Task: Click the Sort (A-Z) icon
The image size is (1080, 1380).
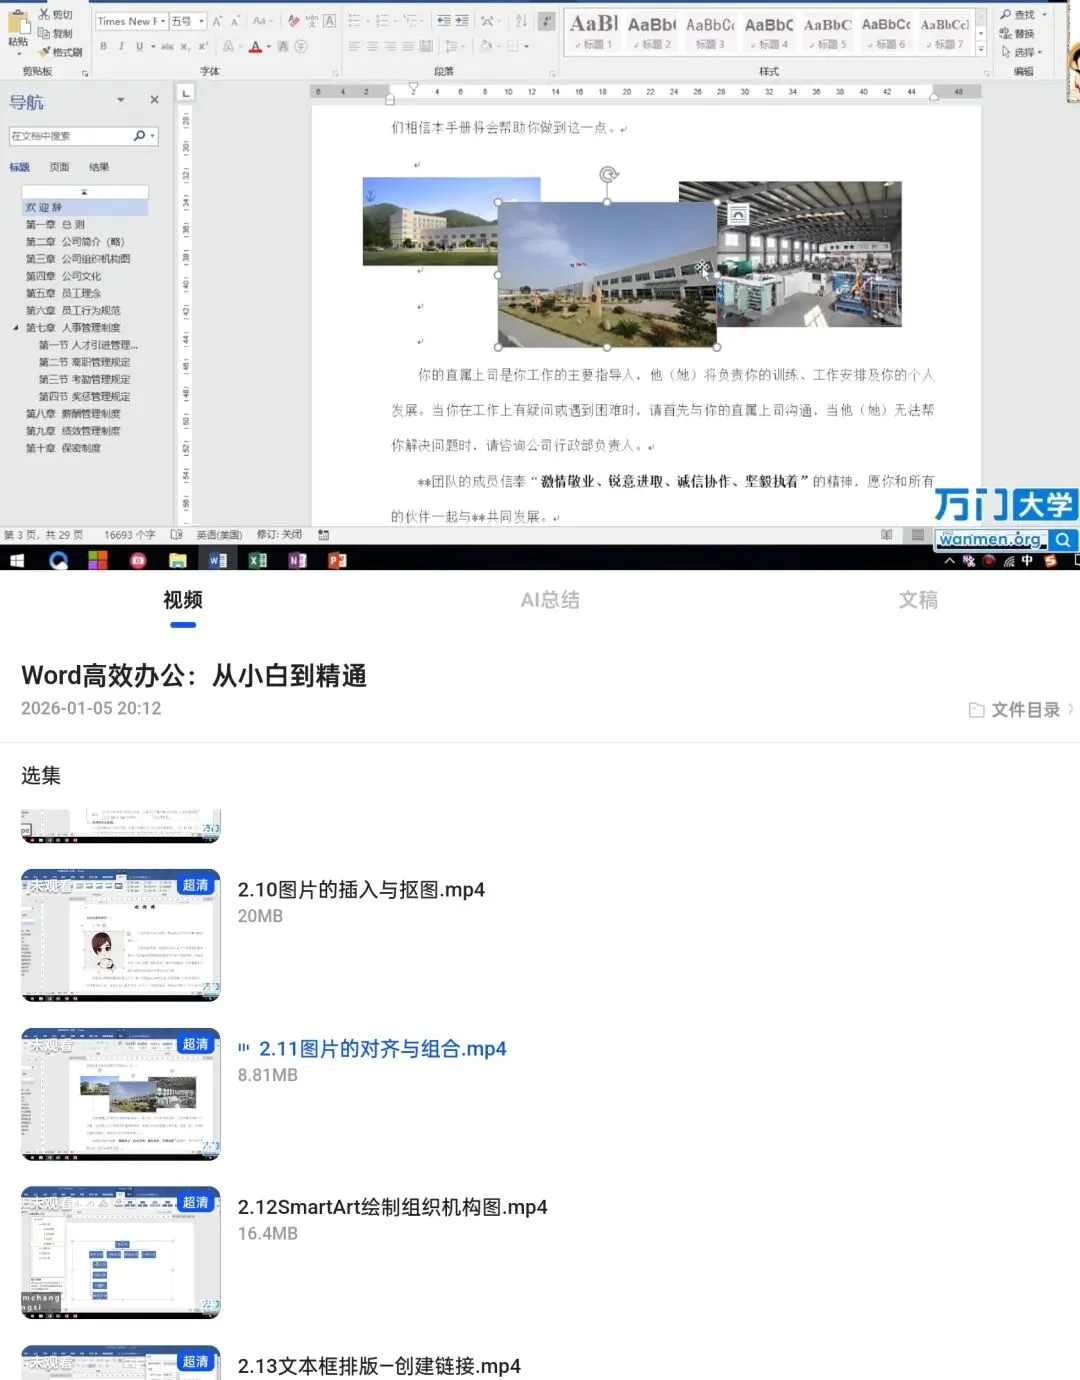Action: click(x=521, y=21)
